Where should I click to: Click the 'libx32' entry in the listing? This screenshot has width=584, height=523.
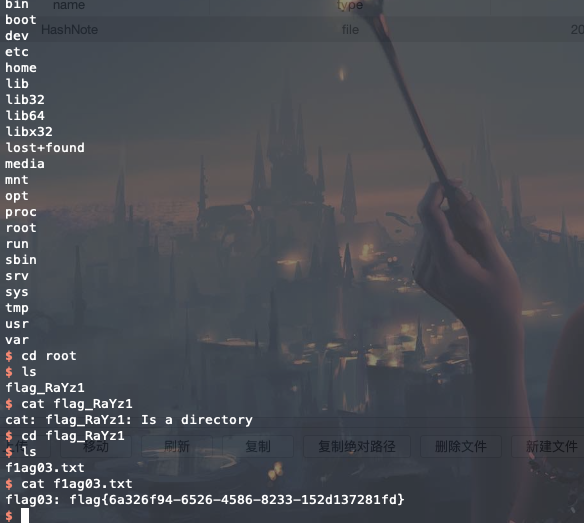pos(29,131)
